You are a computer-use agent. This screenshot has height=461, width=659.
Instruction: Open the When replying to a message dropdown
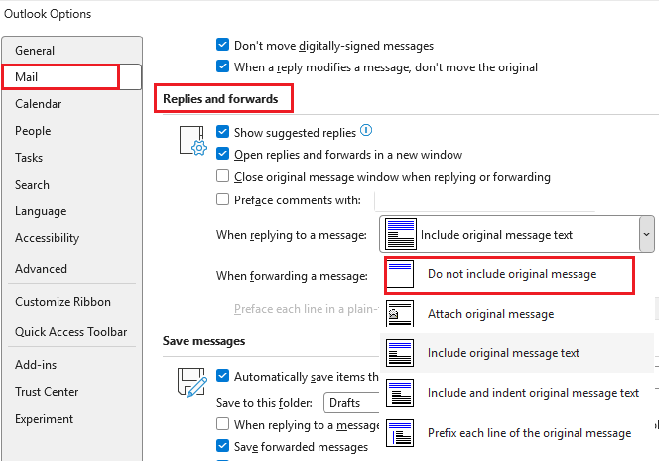coord(517,234)
